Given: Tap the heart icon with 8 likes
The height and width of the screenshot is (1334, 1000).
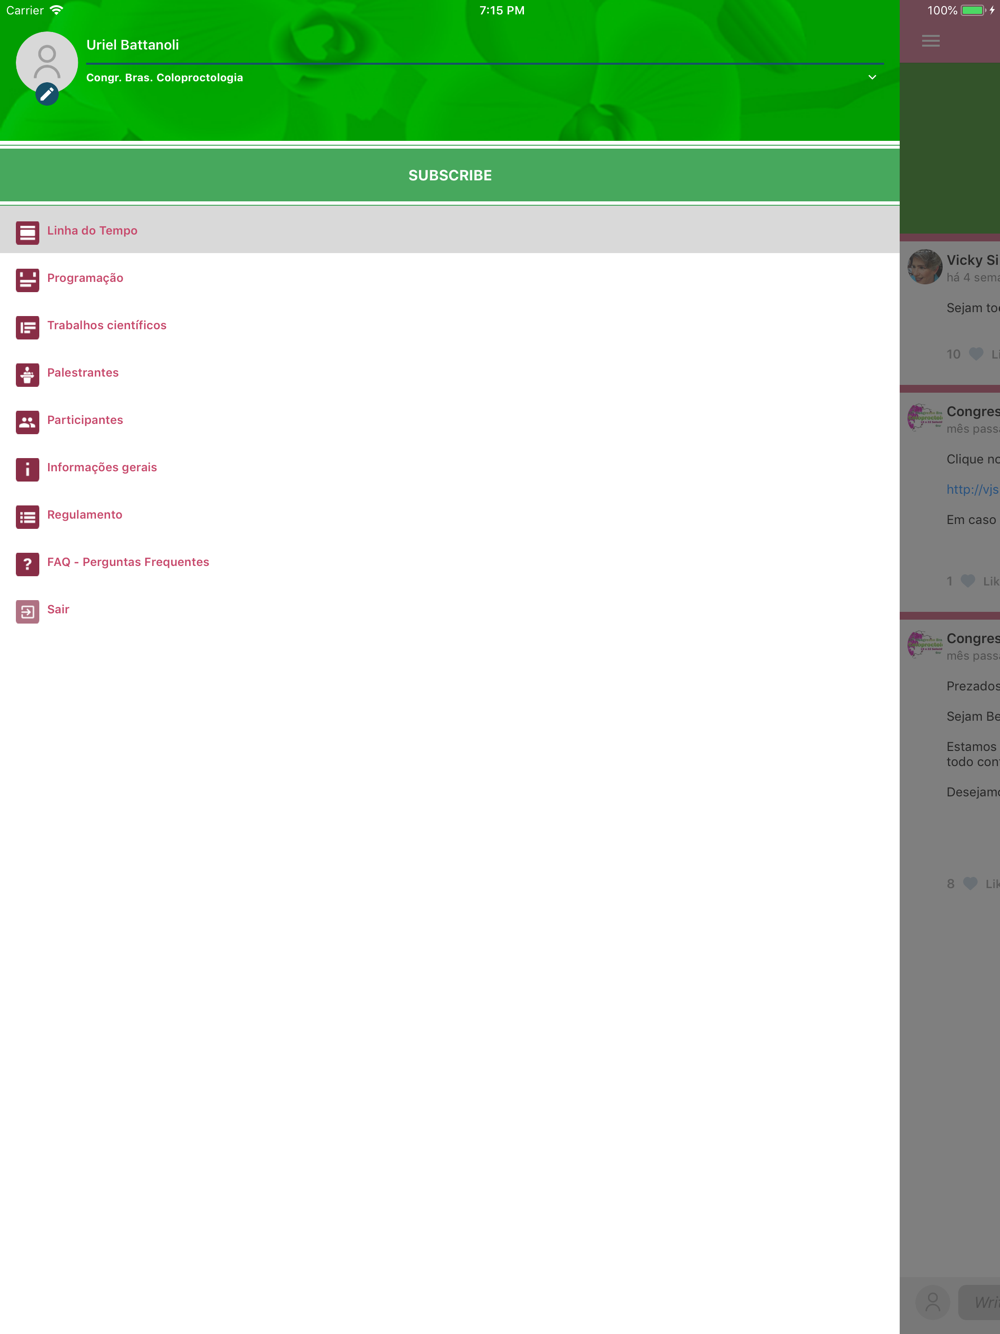Looking at the screenshot, I should pyautogui.click(x=970, y=884).
